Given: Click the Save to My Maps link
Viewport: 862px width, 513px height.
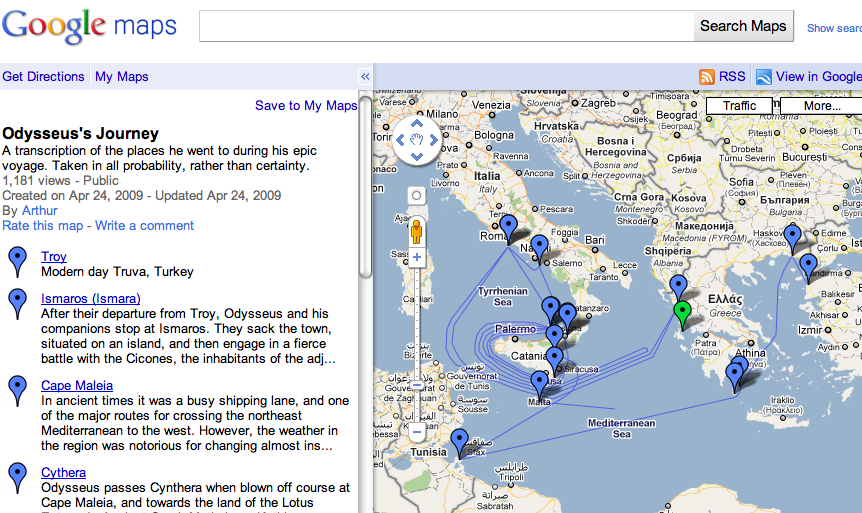Looking at the screenshot, I should [x=305, y=106].
